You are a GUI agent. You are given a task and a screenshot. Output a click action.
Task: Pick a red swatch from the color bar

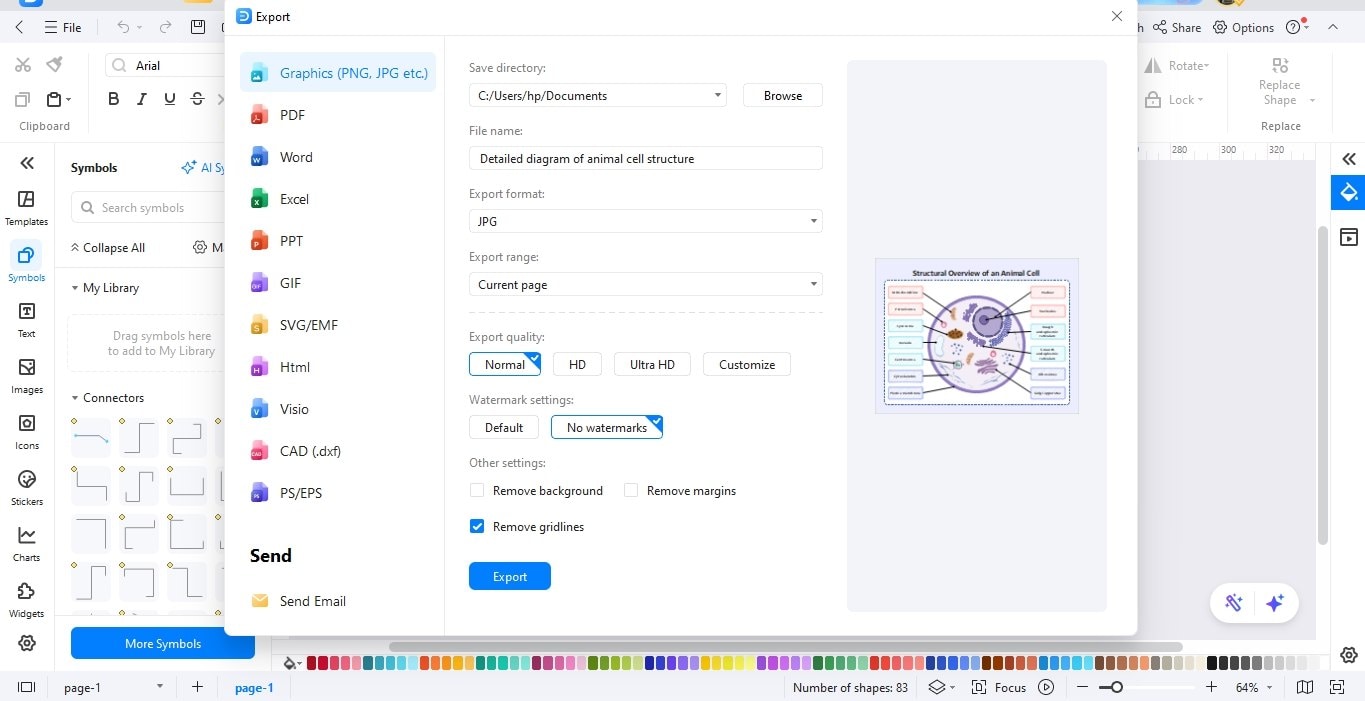310,663
